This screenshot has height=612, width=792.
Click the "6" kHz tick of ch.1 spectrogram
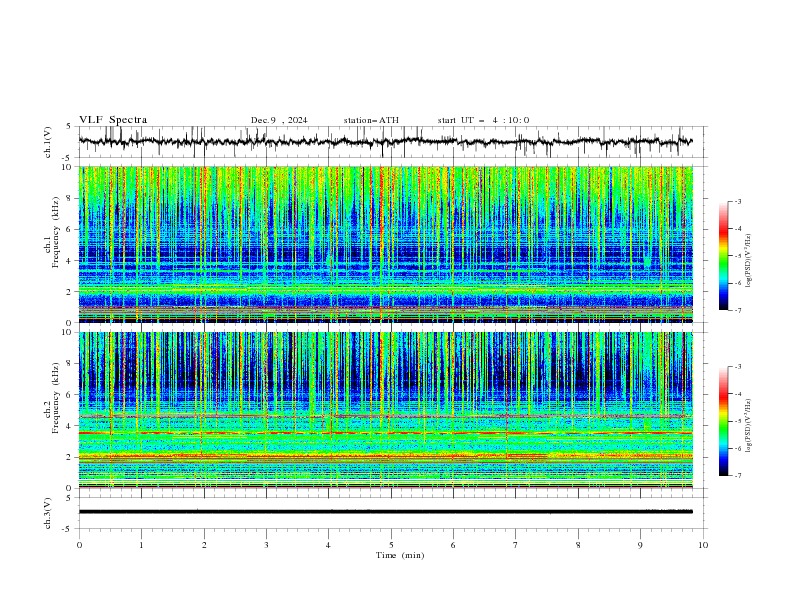point(70,229)
